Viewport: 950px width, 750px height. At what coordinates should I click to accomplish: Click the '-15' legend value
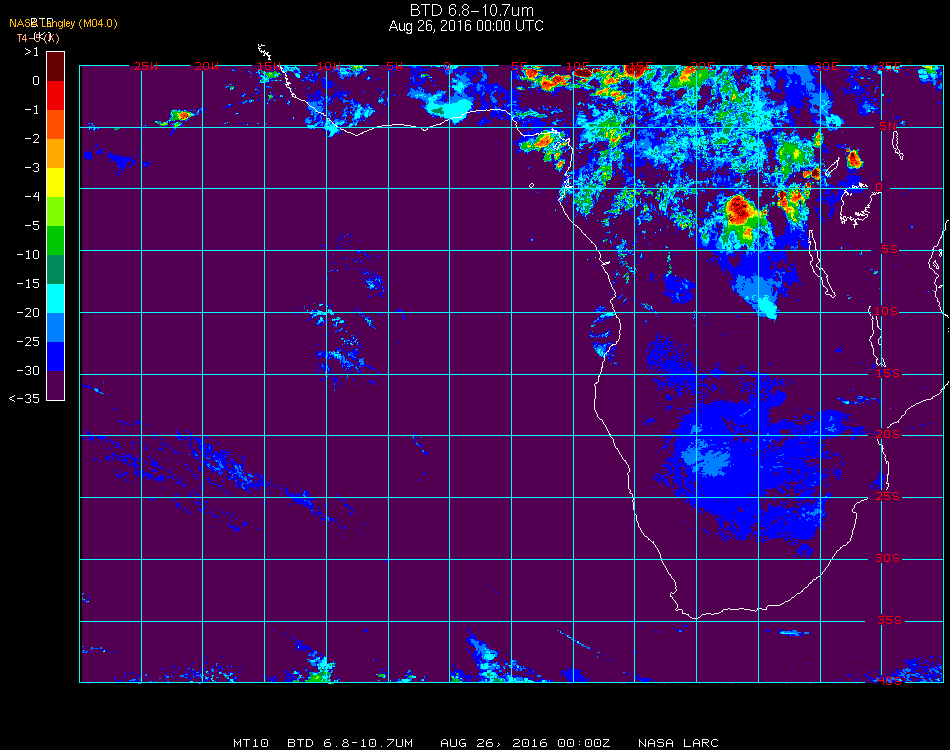click(x=28, y=284)
